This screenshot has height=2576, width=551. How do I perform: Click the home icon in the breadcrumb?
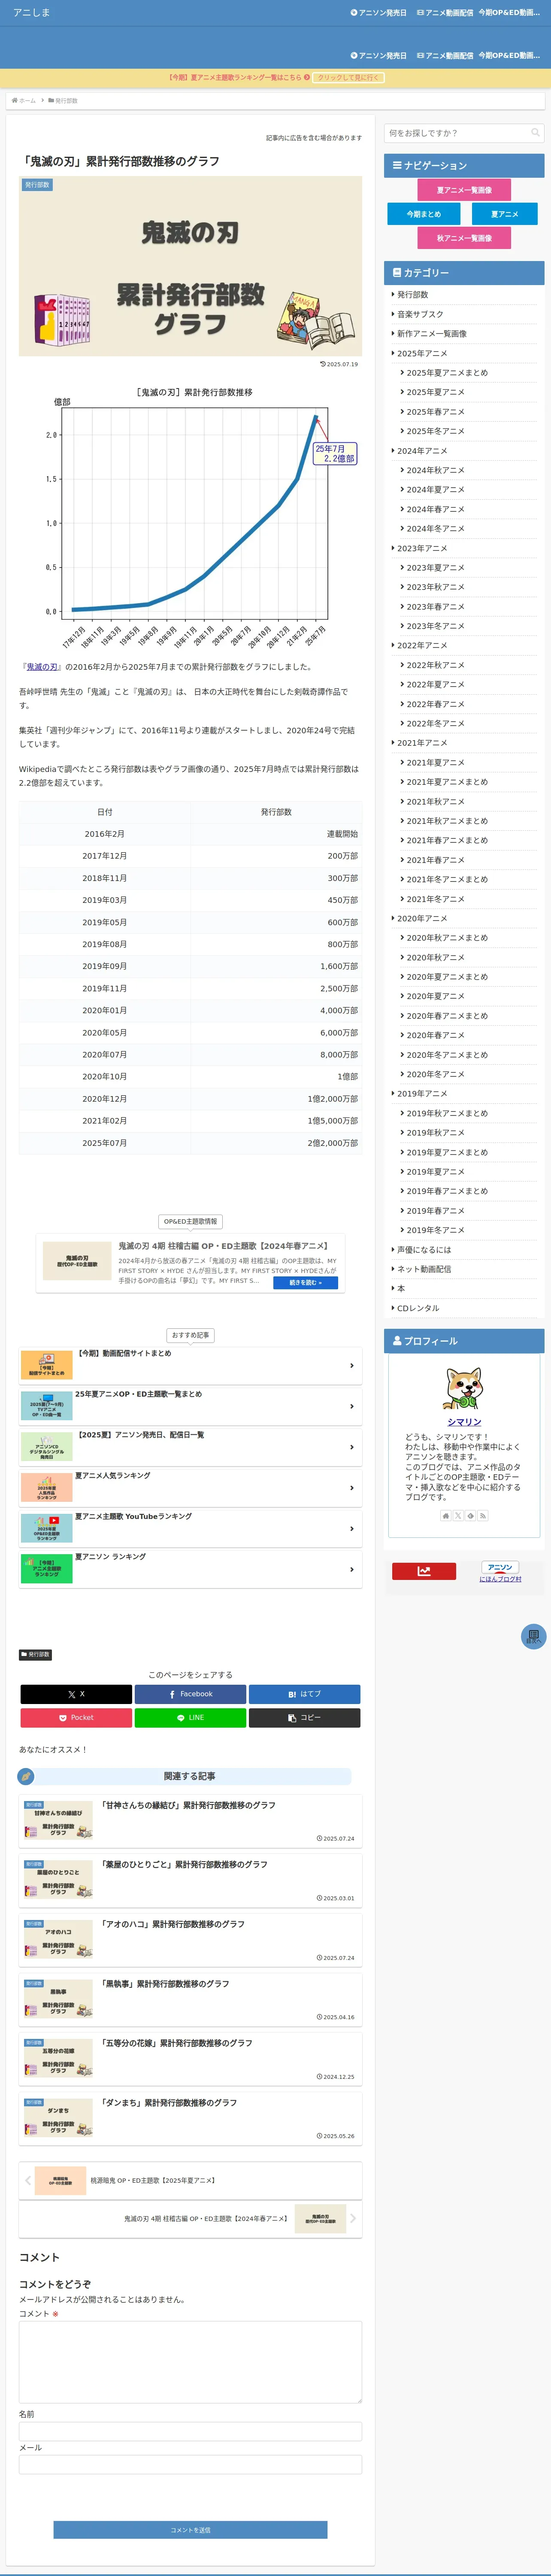[15, 101]
